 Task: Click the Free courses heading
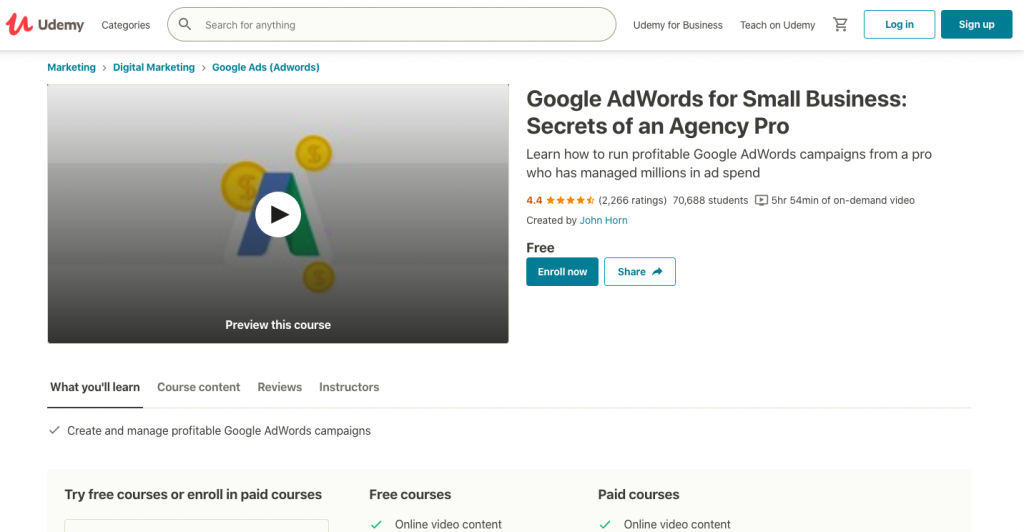click(x=410, y=495)
